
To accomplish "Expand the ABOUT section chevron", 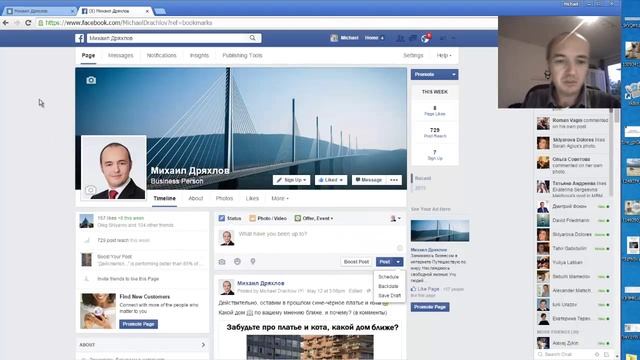I will (203, 345).
